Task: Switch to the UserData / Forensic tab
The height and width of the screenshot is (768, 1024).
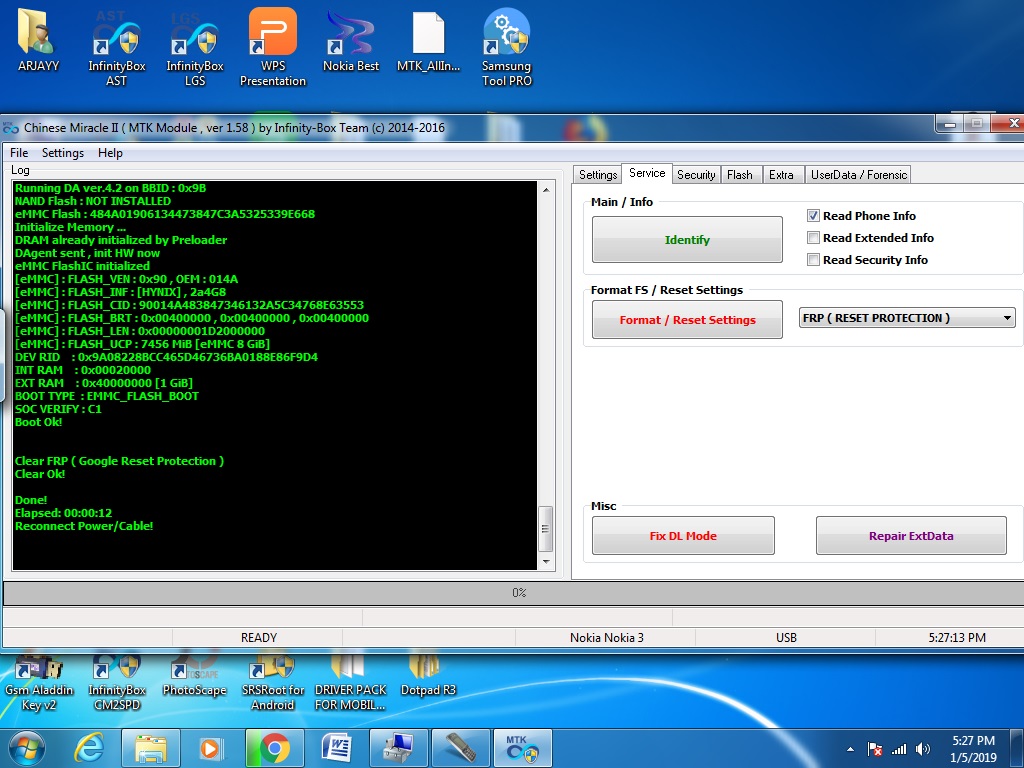Action: tap(859, 174)
